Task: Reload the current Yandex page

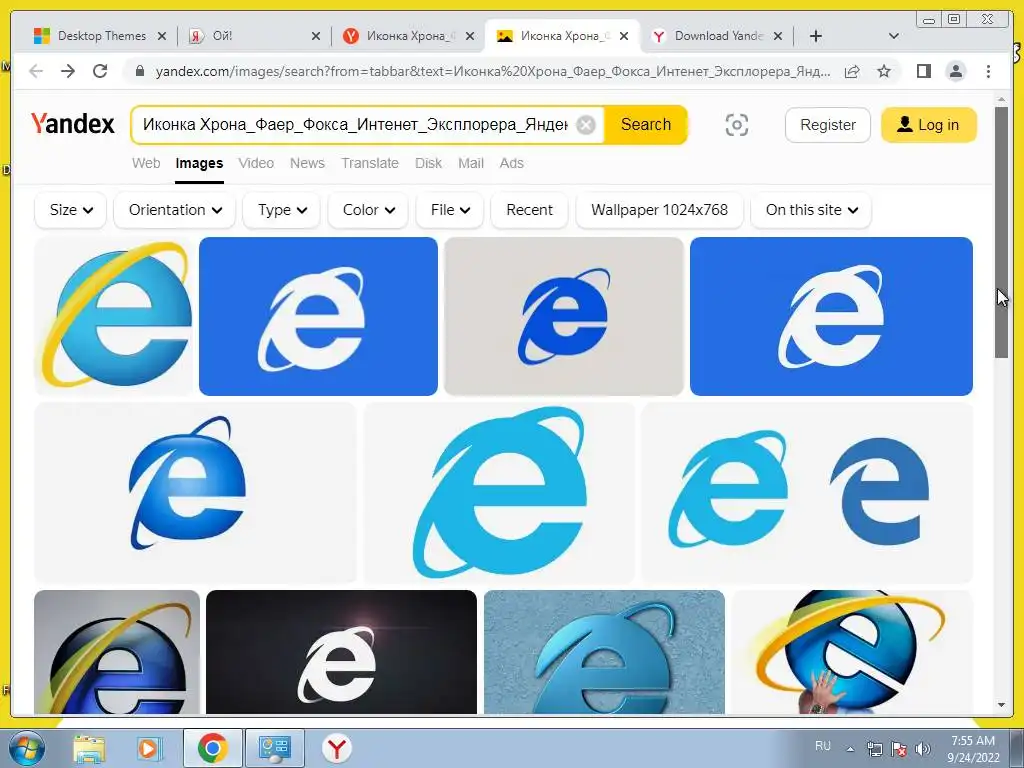Action: pyautogui.click(x=100, y=71)
